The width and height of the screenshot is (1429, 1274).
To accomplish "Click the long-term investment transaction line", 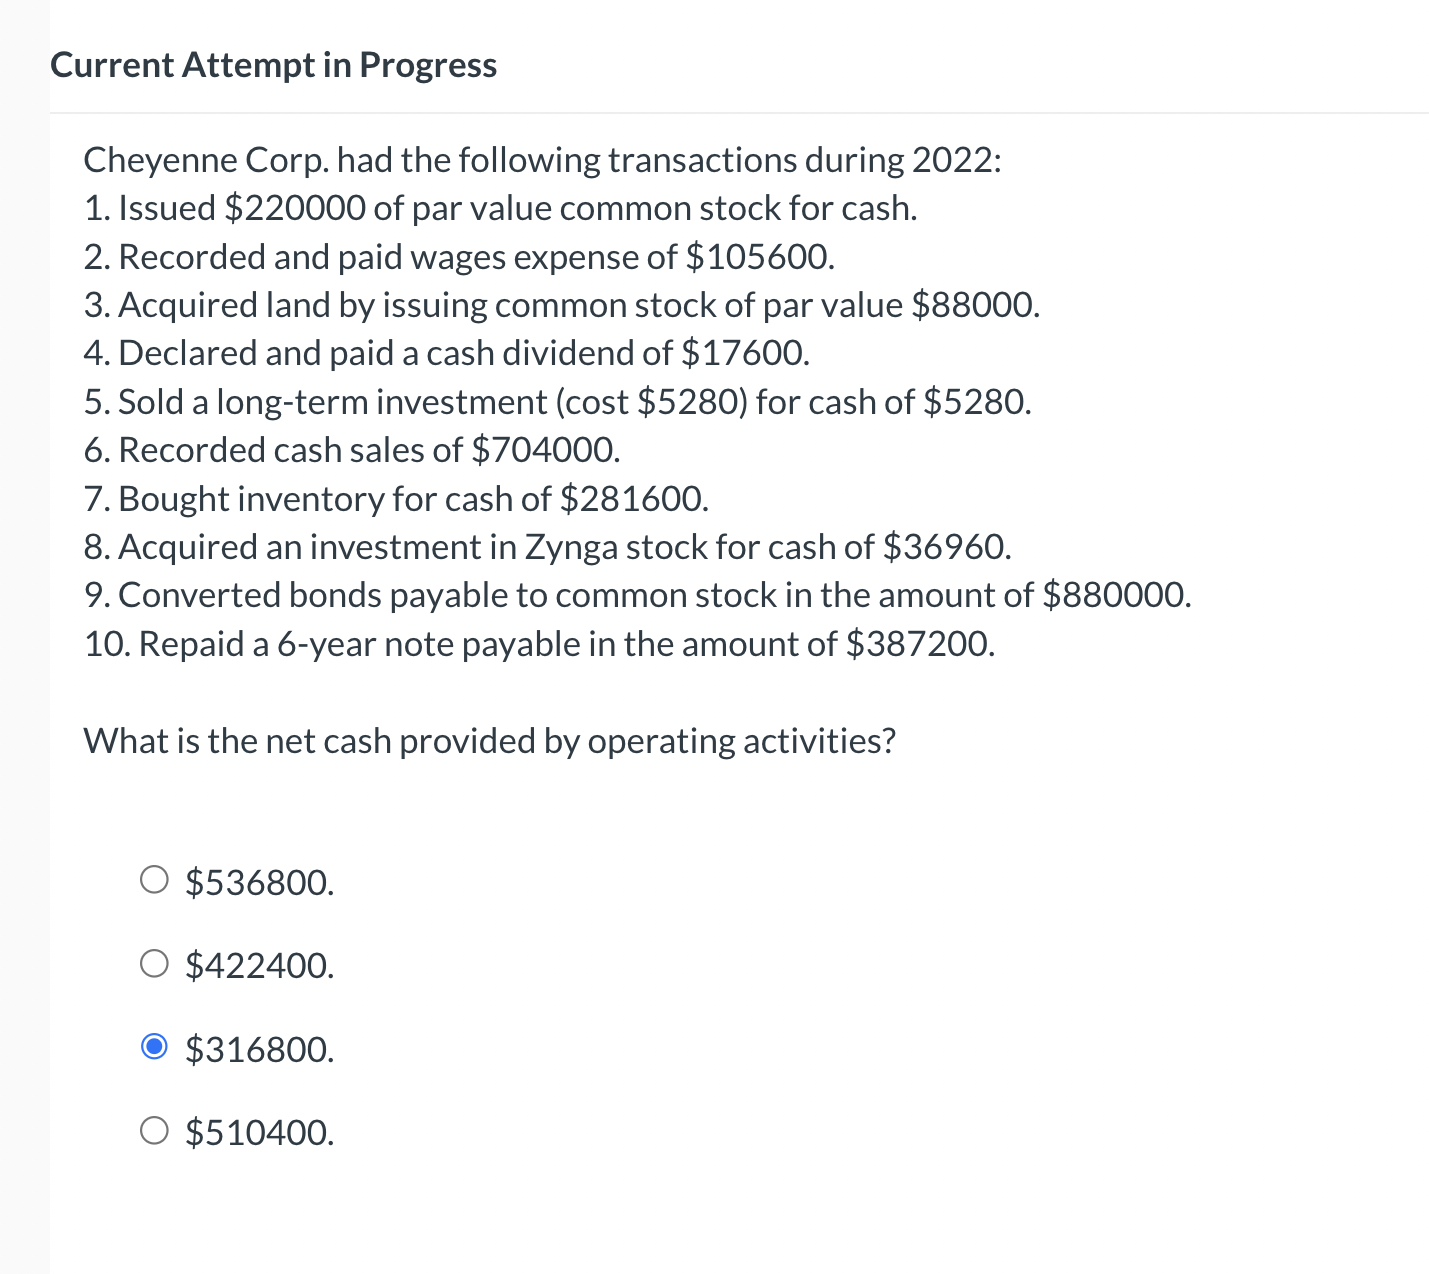I will pos(558,401).
